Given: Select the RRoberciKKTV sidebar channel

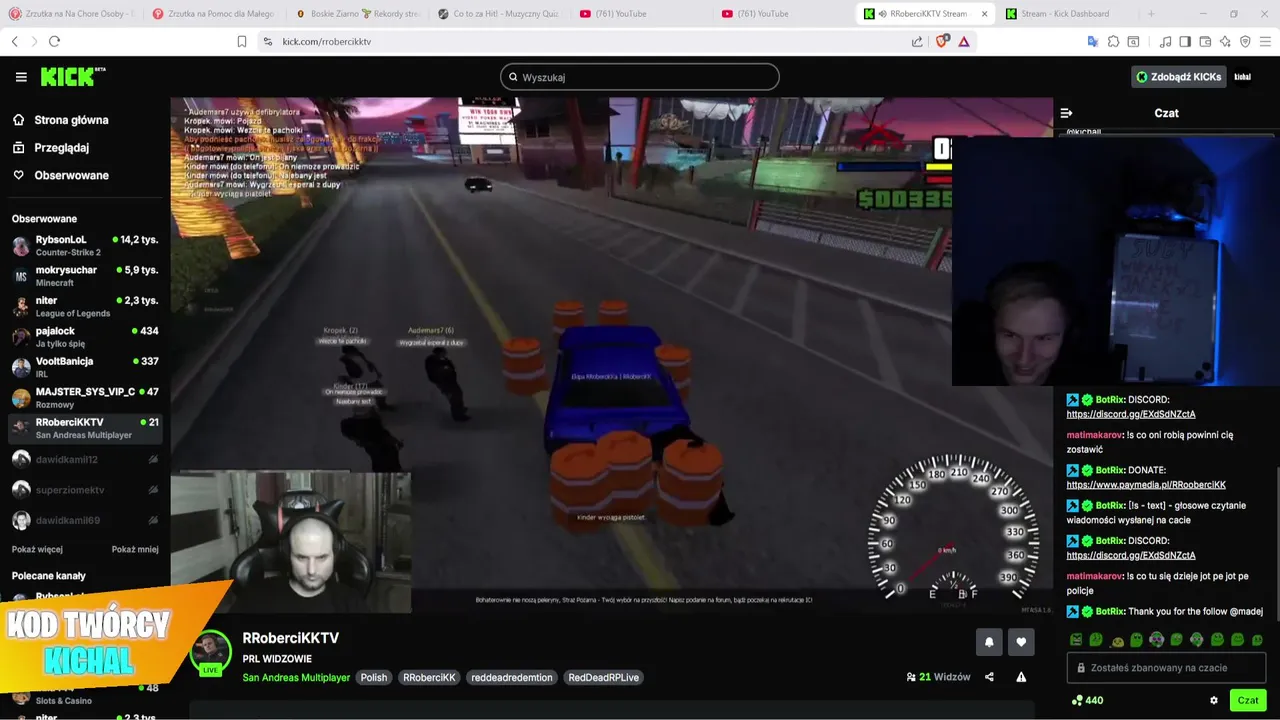Looking at the screenshot, I should [85, 428].
